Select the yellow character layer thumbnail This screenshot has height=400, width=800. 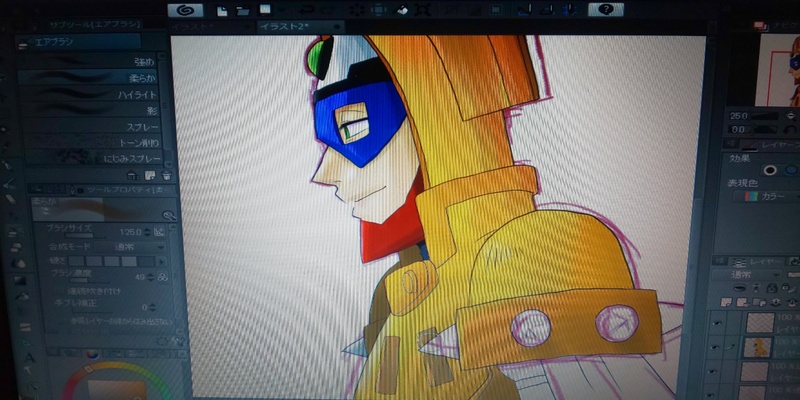[757, 347]
